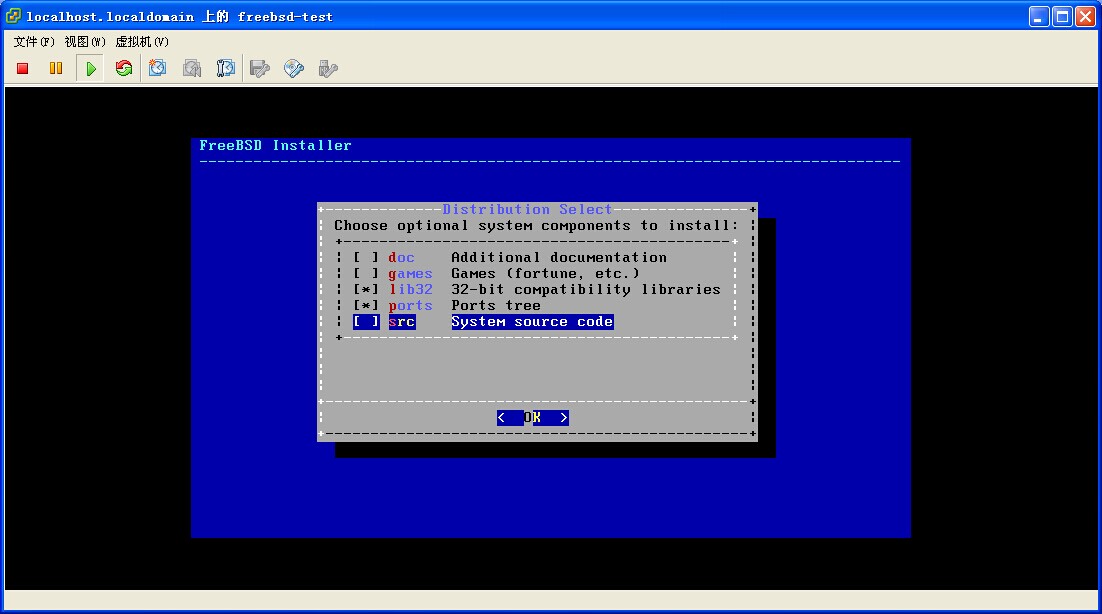Toggle the doc component checkbox
Viewport: 1102px width, 614px height.
(x=366, y=258)
